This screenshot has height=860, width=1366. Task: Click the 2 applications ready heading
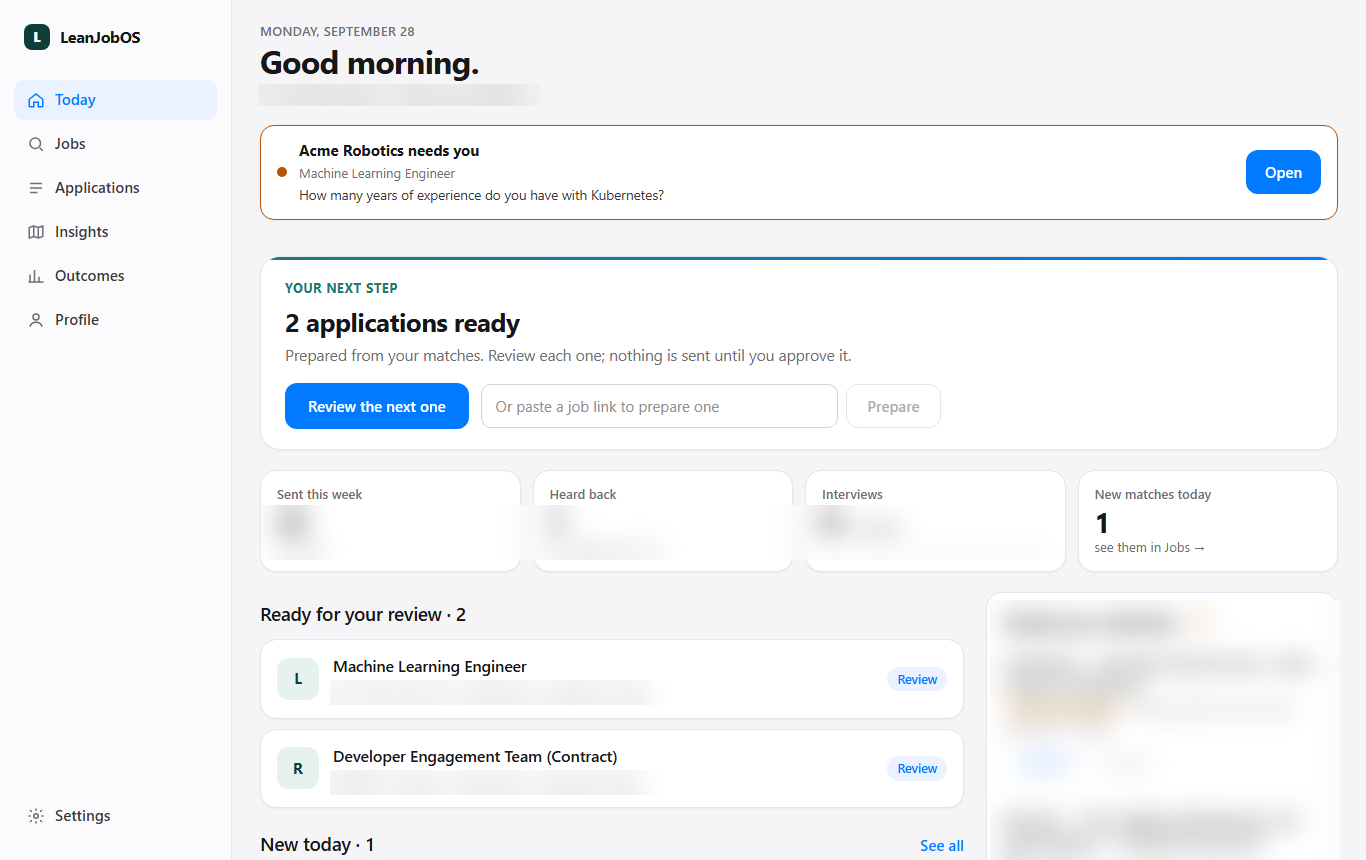coord(402,323)
